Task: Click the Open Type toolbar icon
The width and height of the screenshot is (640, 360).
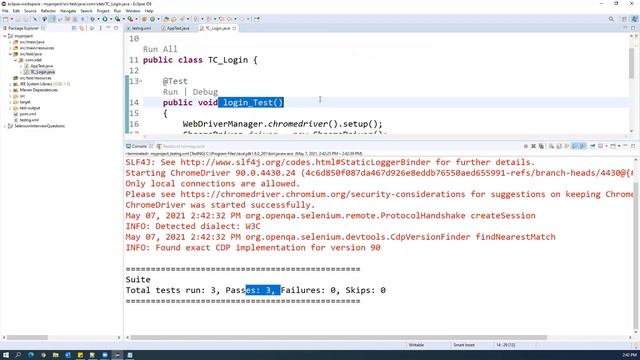Action: click(166, 19)
